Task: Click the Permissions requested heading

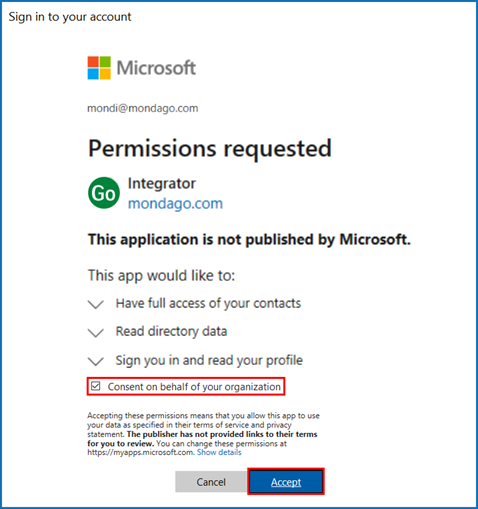Action: coord(210,148)
